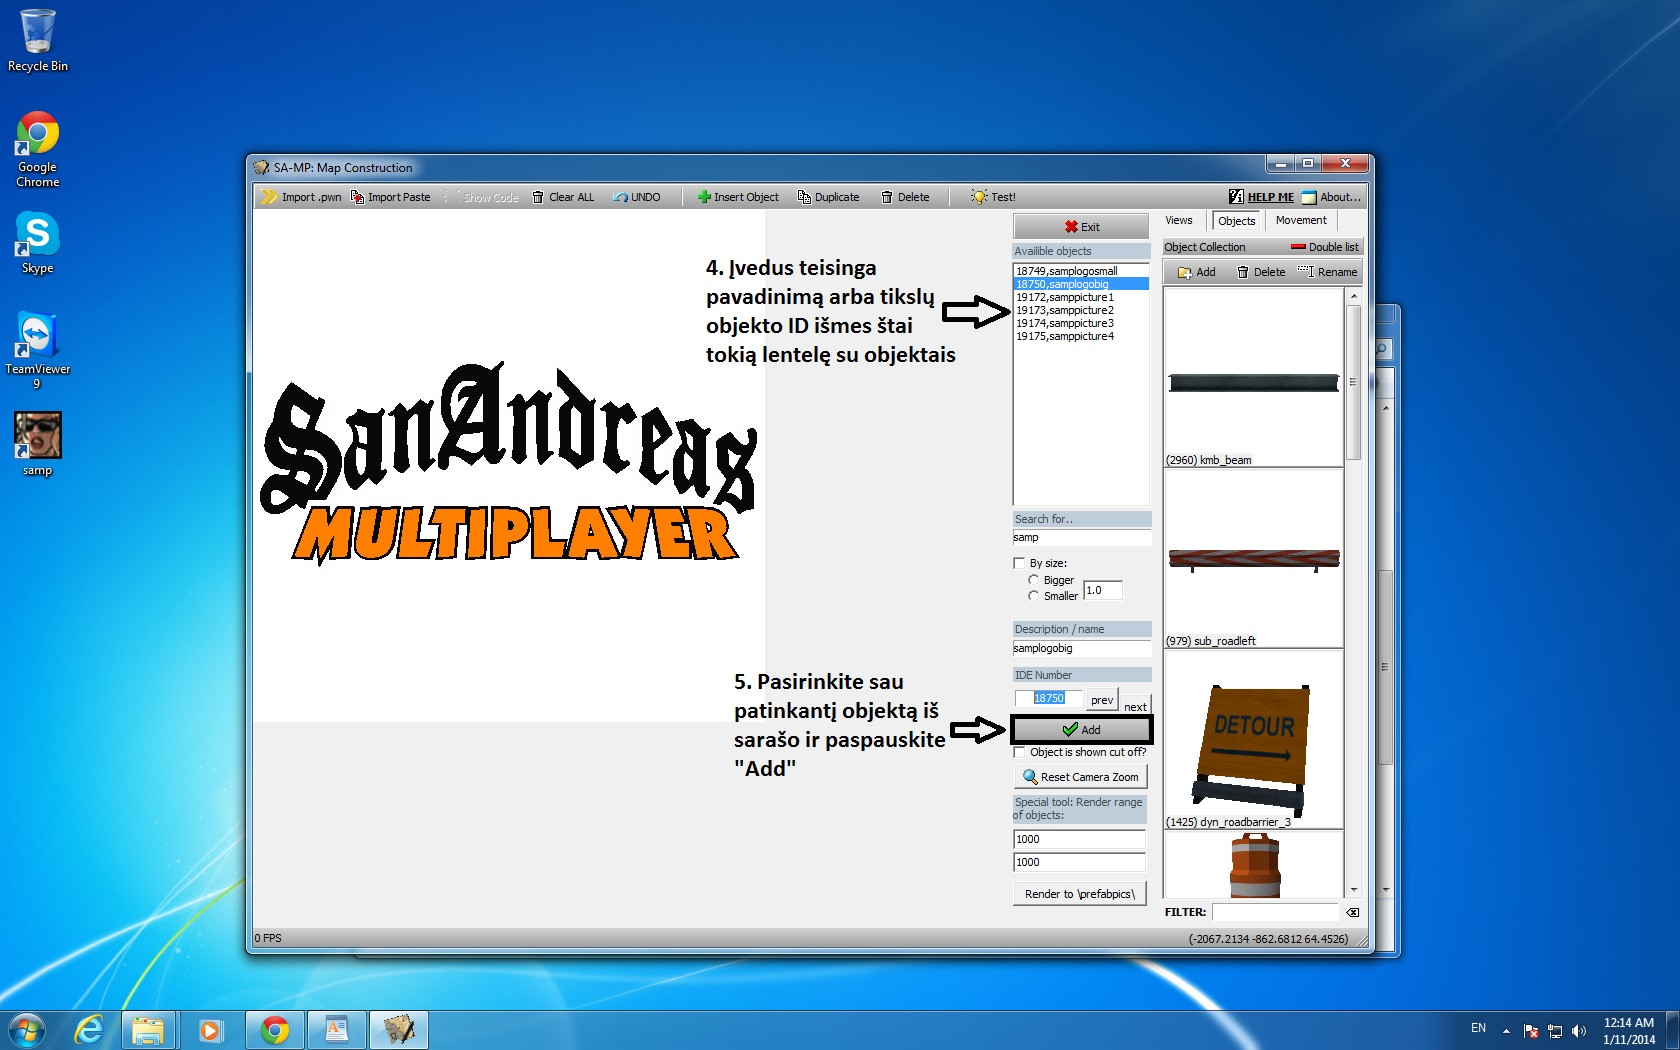This screenshot has height=1050, width=1680.
Task: Click the volume speaker tray icon
Action: click(x=1578, y=1030)
